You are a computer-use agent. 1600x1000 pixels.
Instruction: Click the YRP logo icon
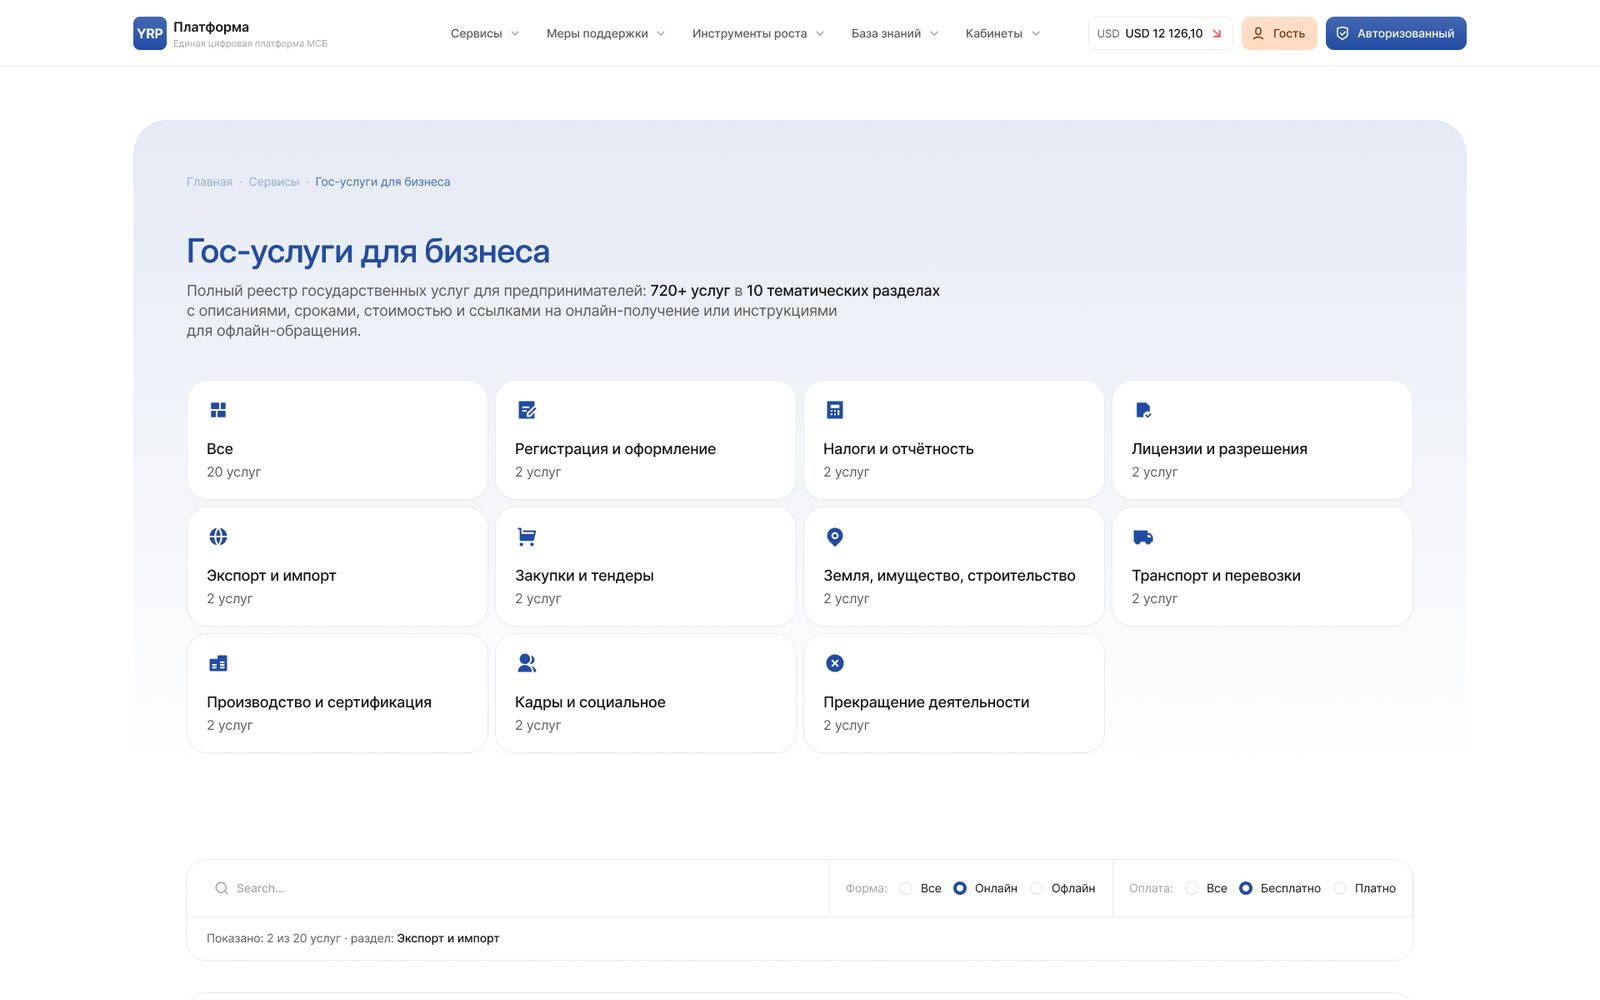tap(150, 33)
